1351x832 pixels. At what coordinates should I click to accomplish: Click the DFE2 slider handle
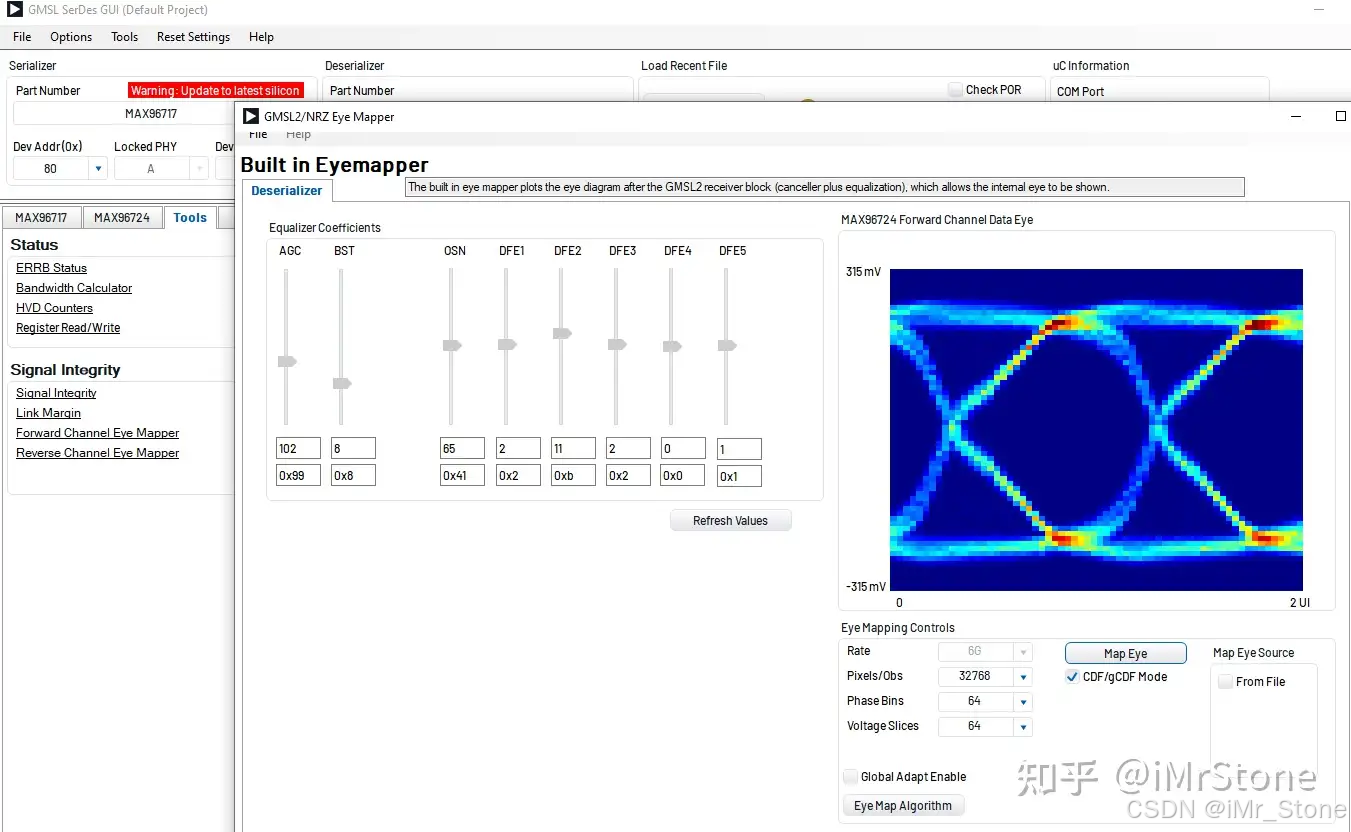pos(562,333)
